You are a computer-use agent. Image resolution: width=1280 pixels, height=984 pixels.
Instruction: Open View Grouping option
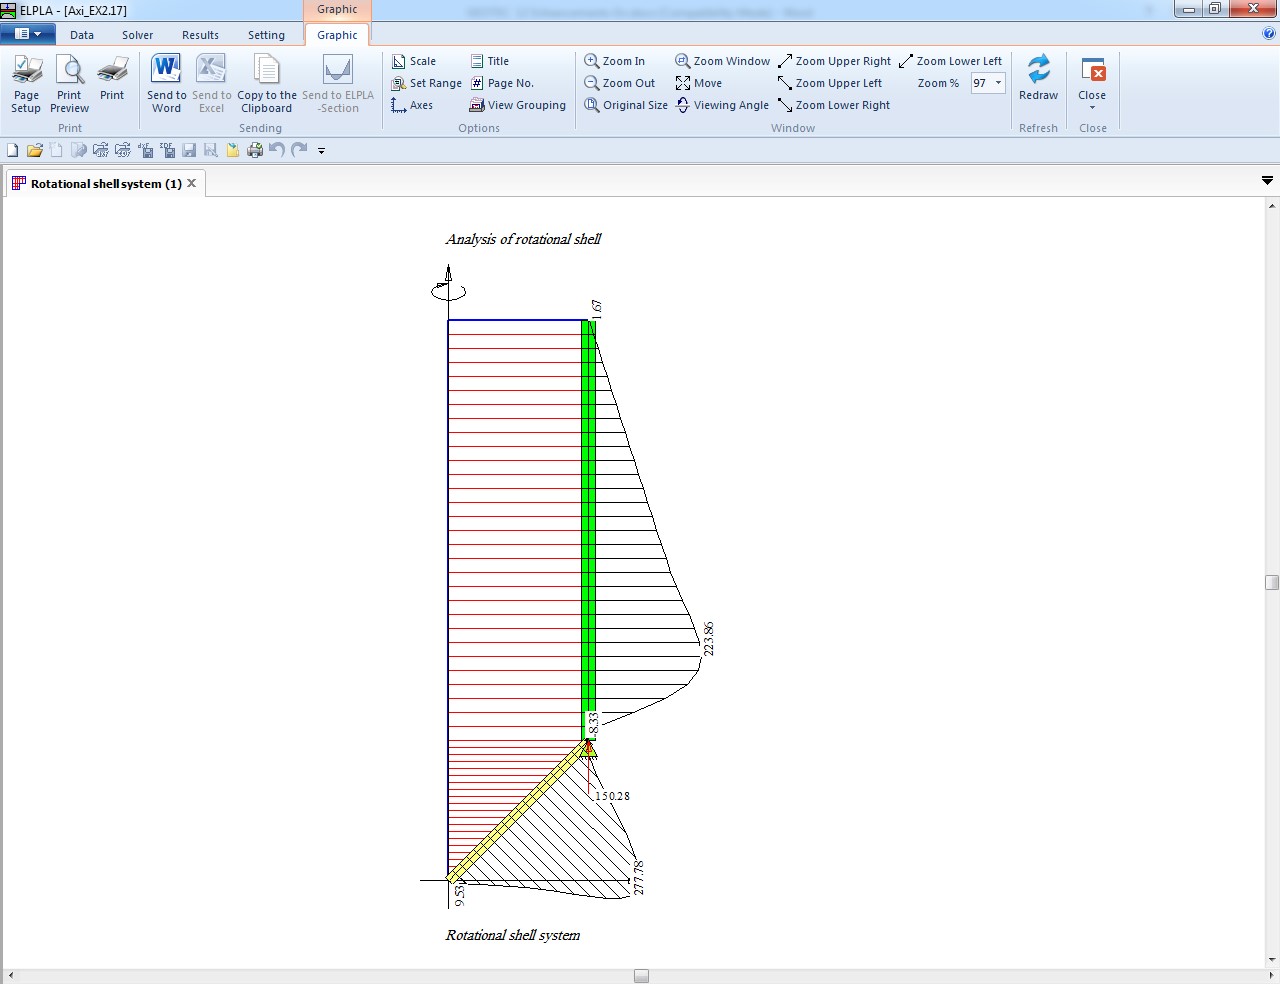click(x=517, y=105)
